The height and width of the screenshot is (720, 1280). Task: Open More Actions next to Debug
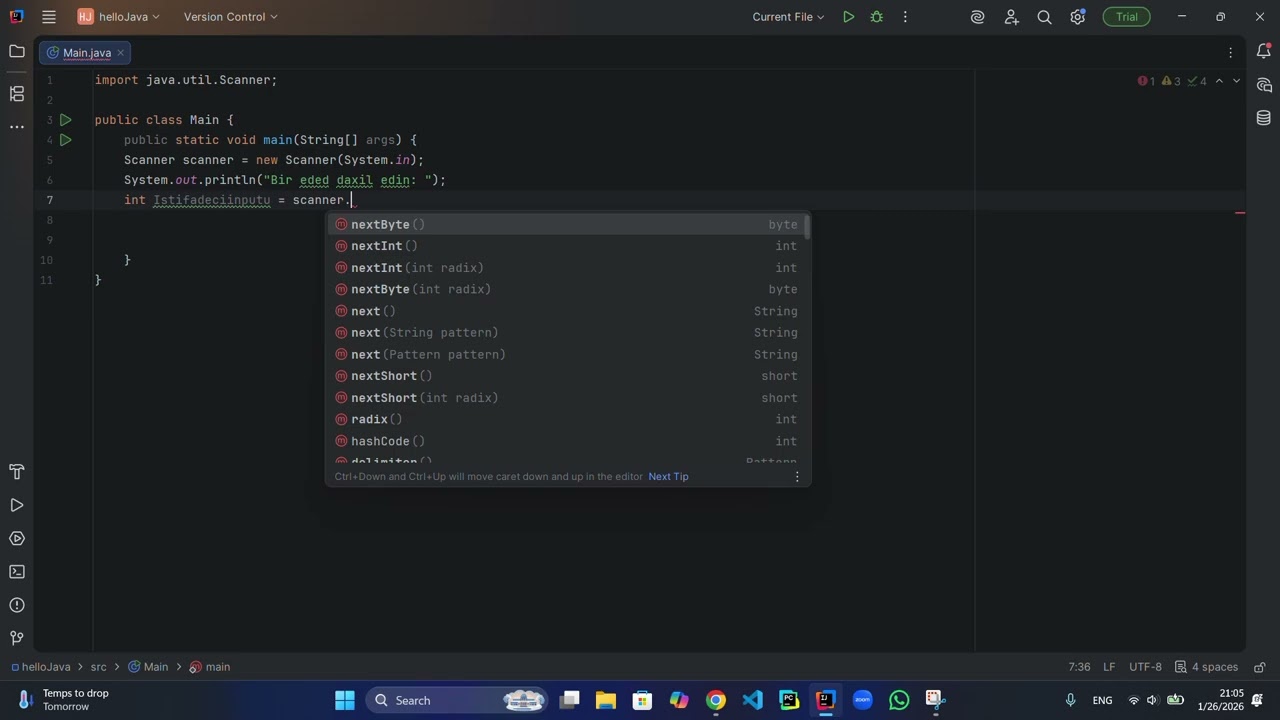[x=905, y=17]
